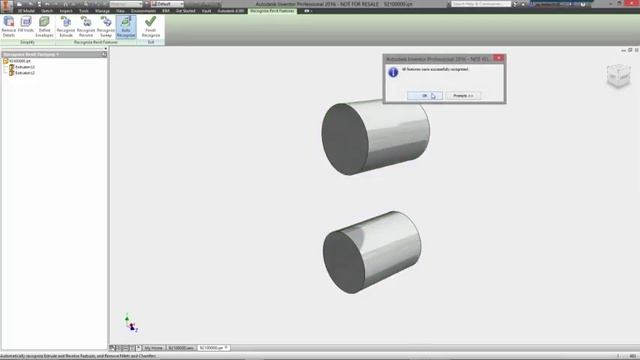Open the Manage ribbon tab
The width and height of the screenshot is (640, 360).
pos(102,11)
